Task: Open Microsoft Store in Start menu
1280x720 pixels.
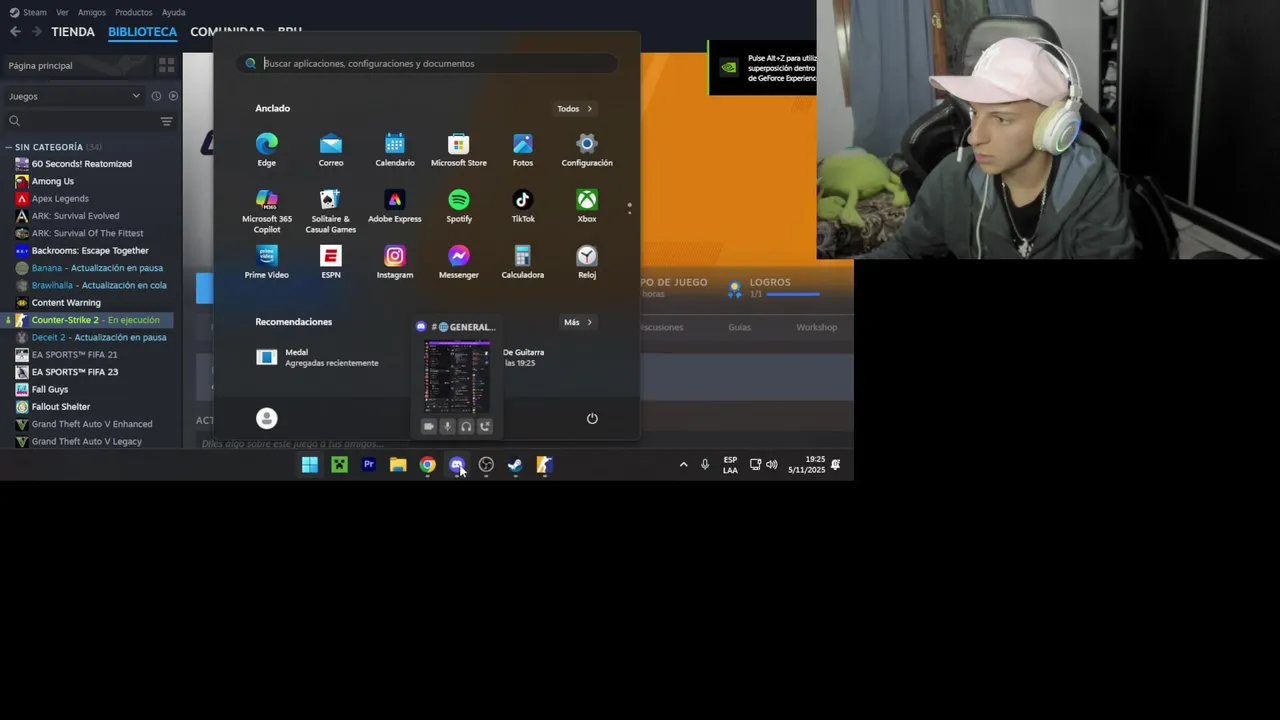Action: point(459,150)
